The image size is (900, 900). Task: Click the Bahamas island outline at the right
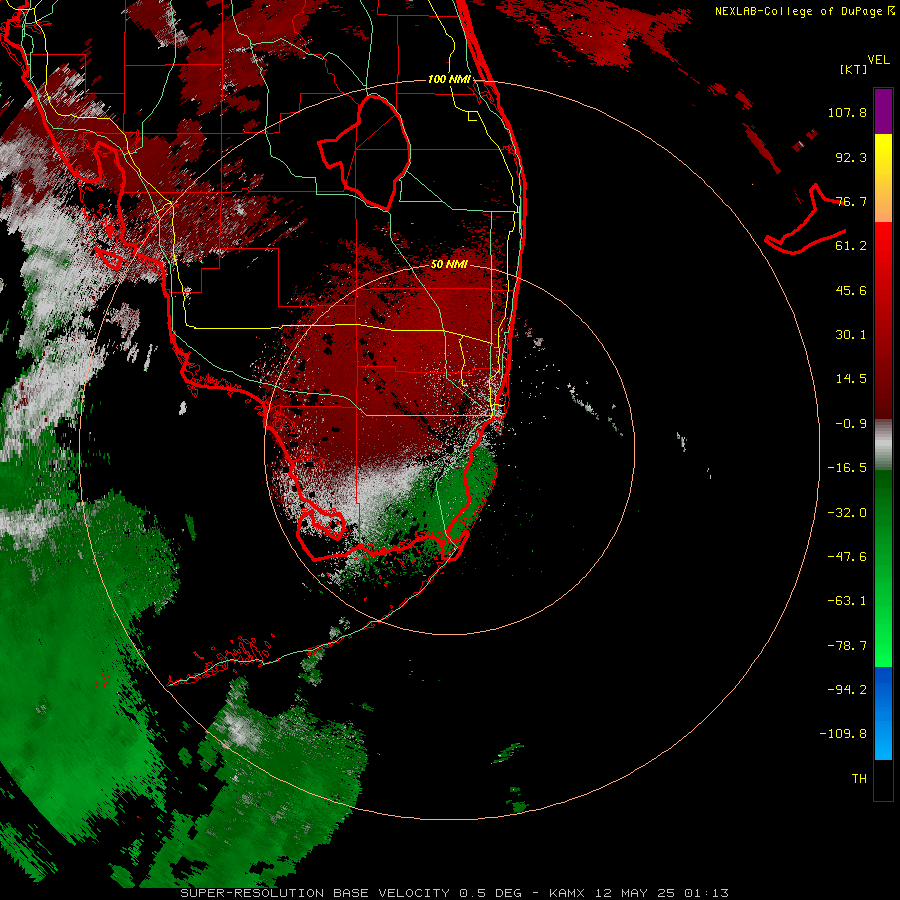(805, 221)
